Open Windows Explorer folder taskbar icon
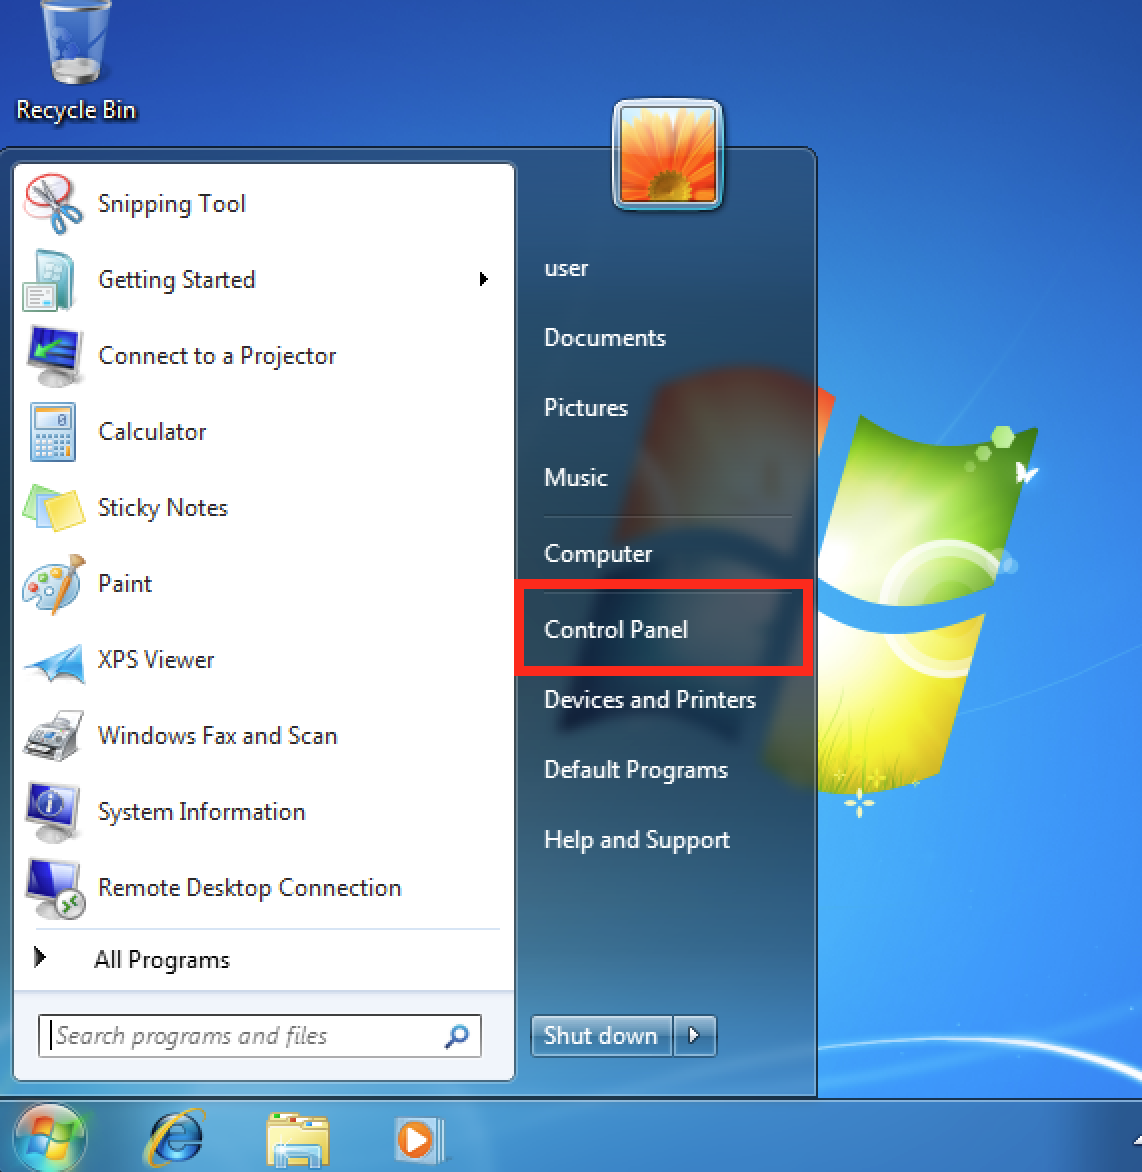The height and width of the screenshot is (1172, 1142). click(297, 1140)
